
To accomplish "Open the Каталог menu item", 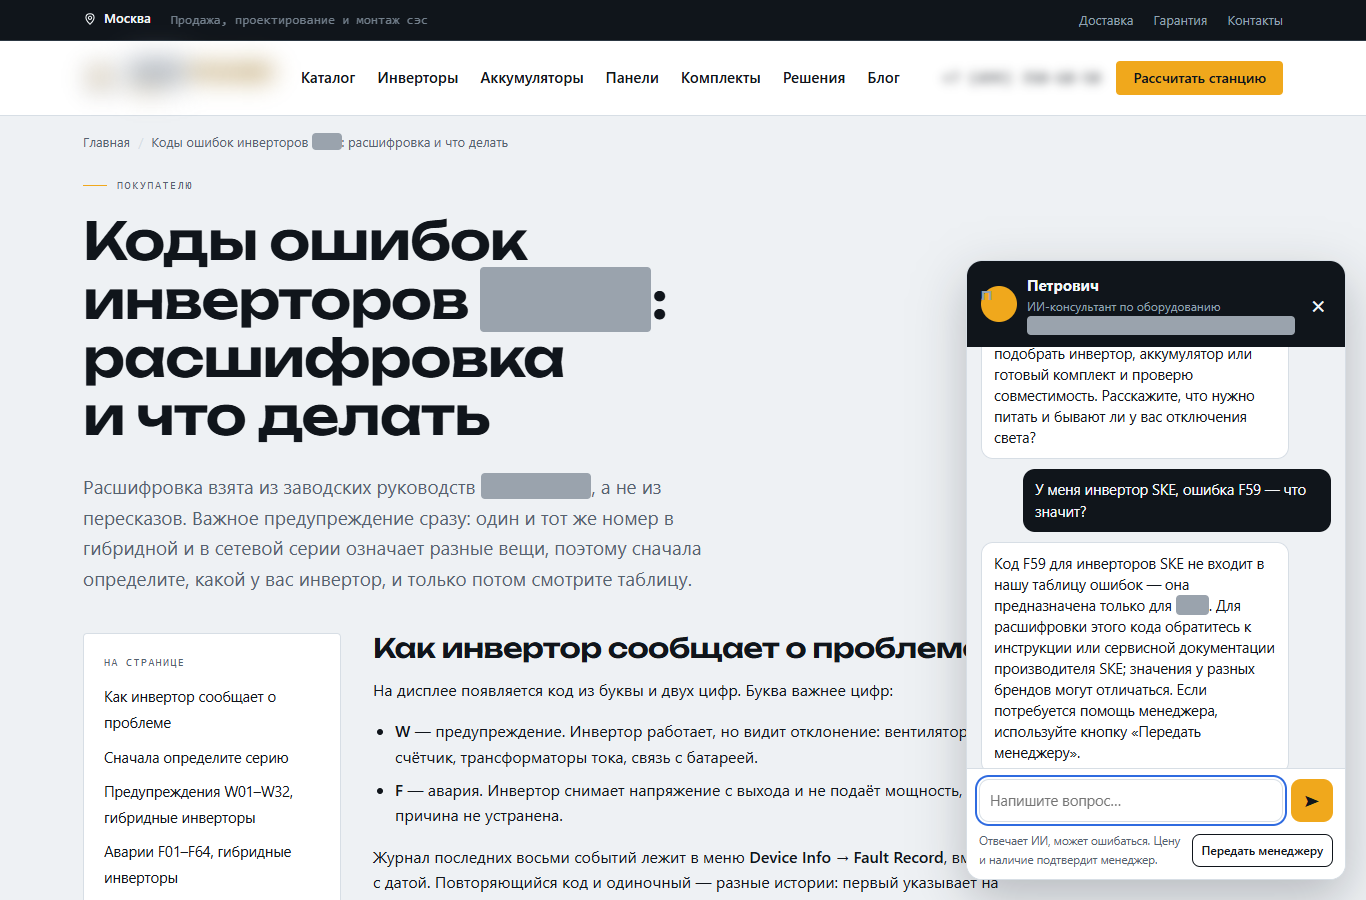I will [x=328, y=78].
